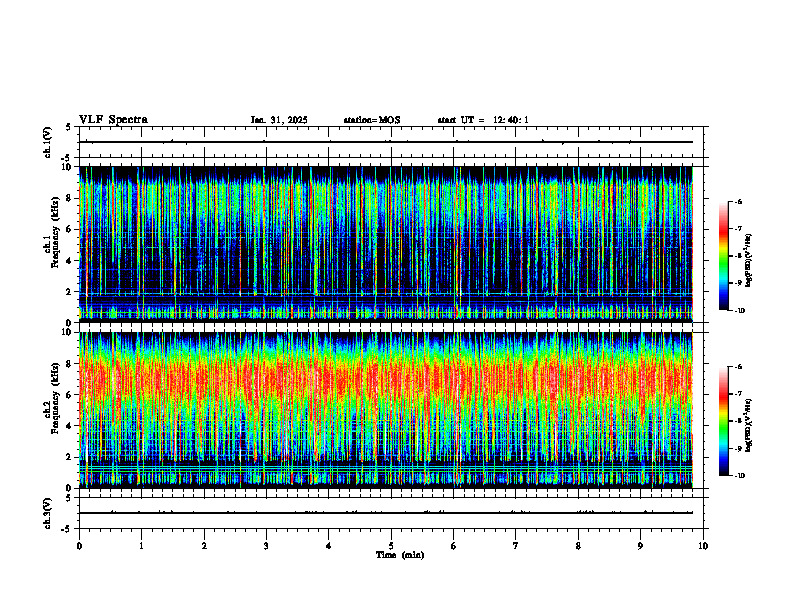Click the time axis tick label "3"
This screenshot has height=612, width=792.
click(266, 546)
